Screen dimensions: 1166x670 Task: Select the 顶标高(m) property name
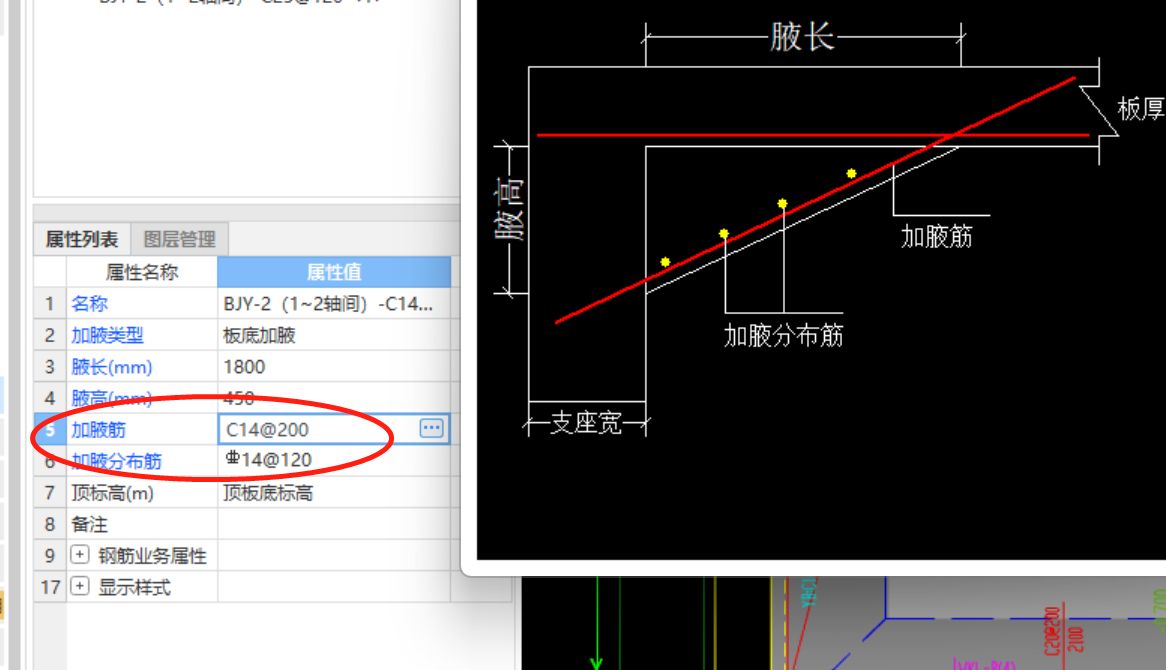pos(112,493)
